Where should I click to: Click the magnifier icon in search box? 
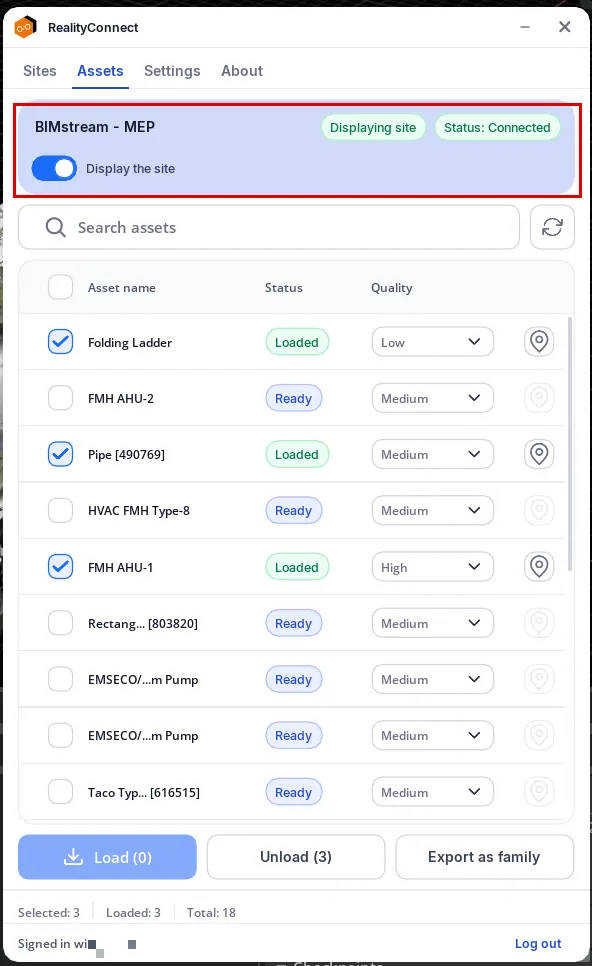pyautogui.click(x=55, y=227)
